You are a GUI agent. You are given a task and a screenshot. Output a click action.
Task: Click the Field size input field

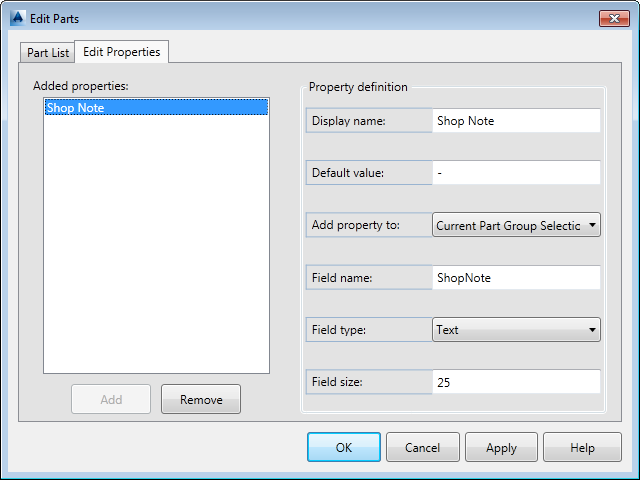click(x=516, y=382)
